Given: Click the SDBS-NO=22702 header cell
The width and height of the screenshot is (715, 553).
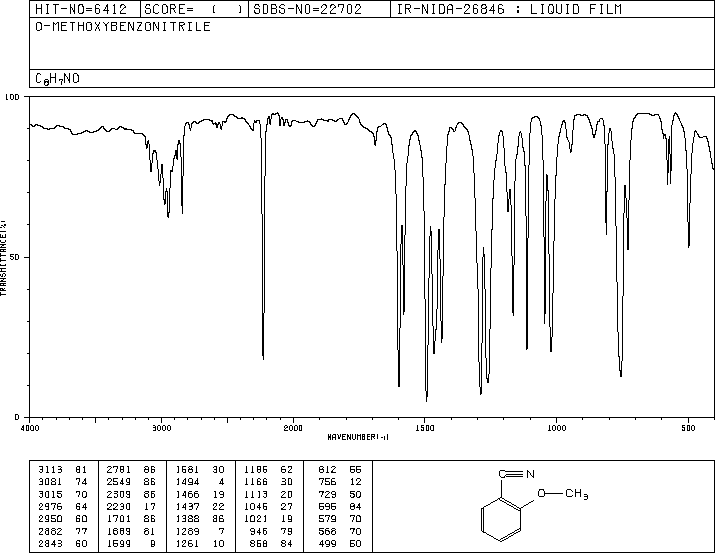Looking at the screenshot, I should click(x=307, y=9).
